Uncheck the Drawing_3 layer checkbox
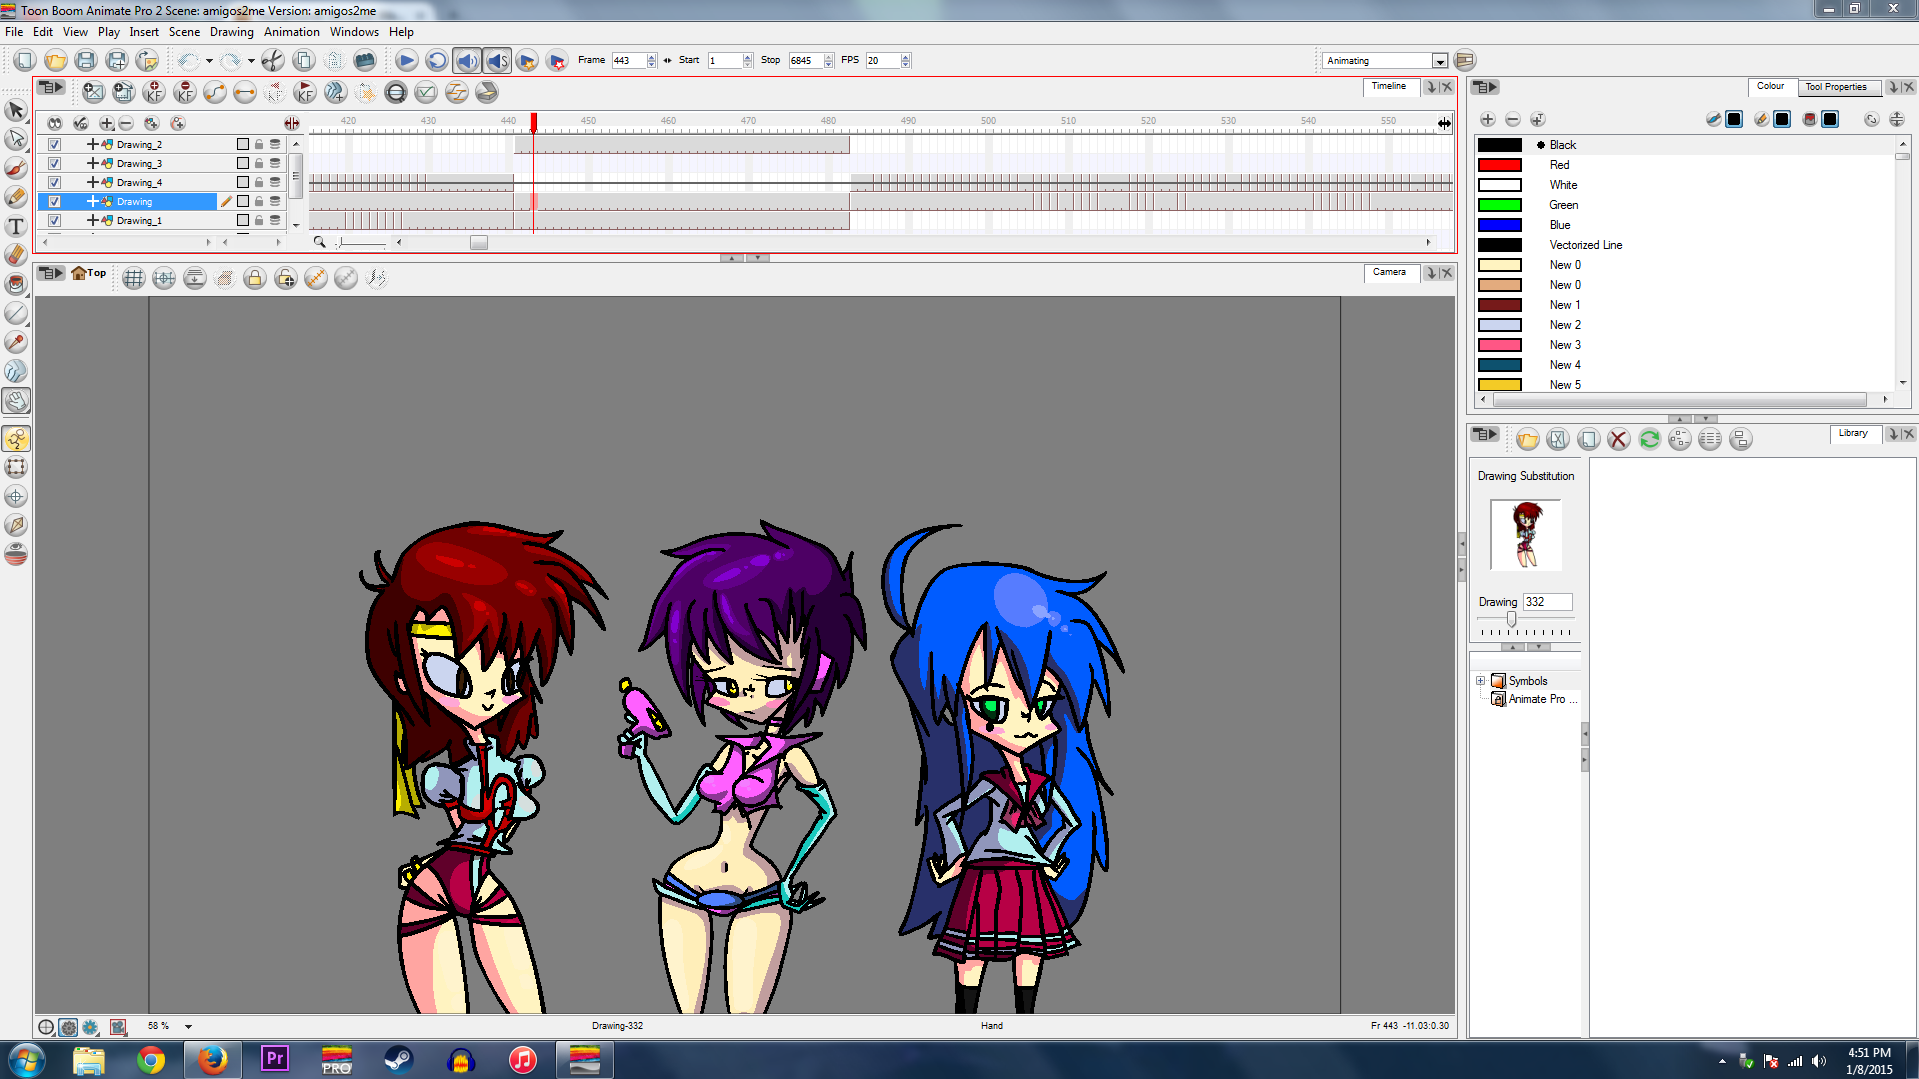The height and width of the screenshot is (1079, 1919). 55,163
